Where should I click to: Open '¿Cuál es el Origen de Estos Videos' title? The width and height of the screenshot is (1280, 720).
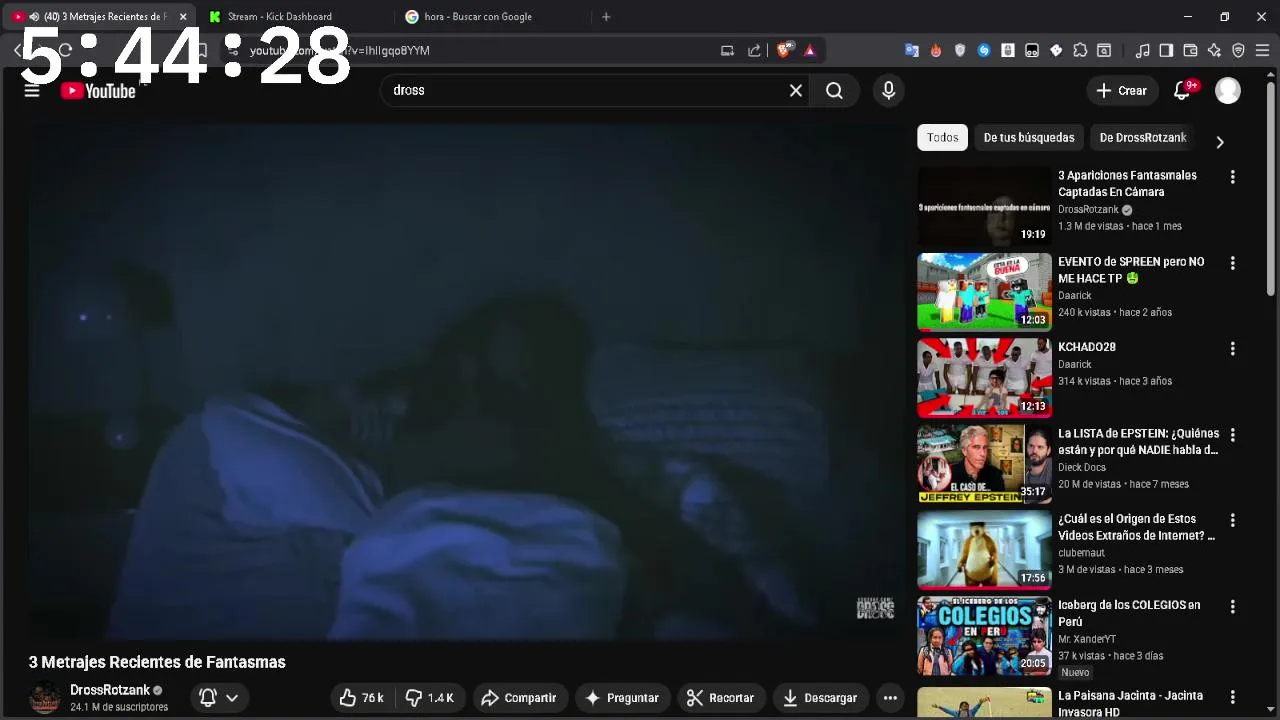1137,528
